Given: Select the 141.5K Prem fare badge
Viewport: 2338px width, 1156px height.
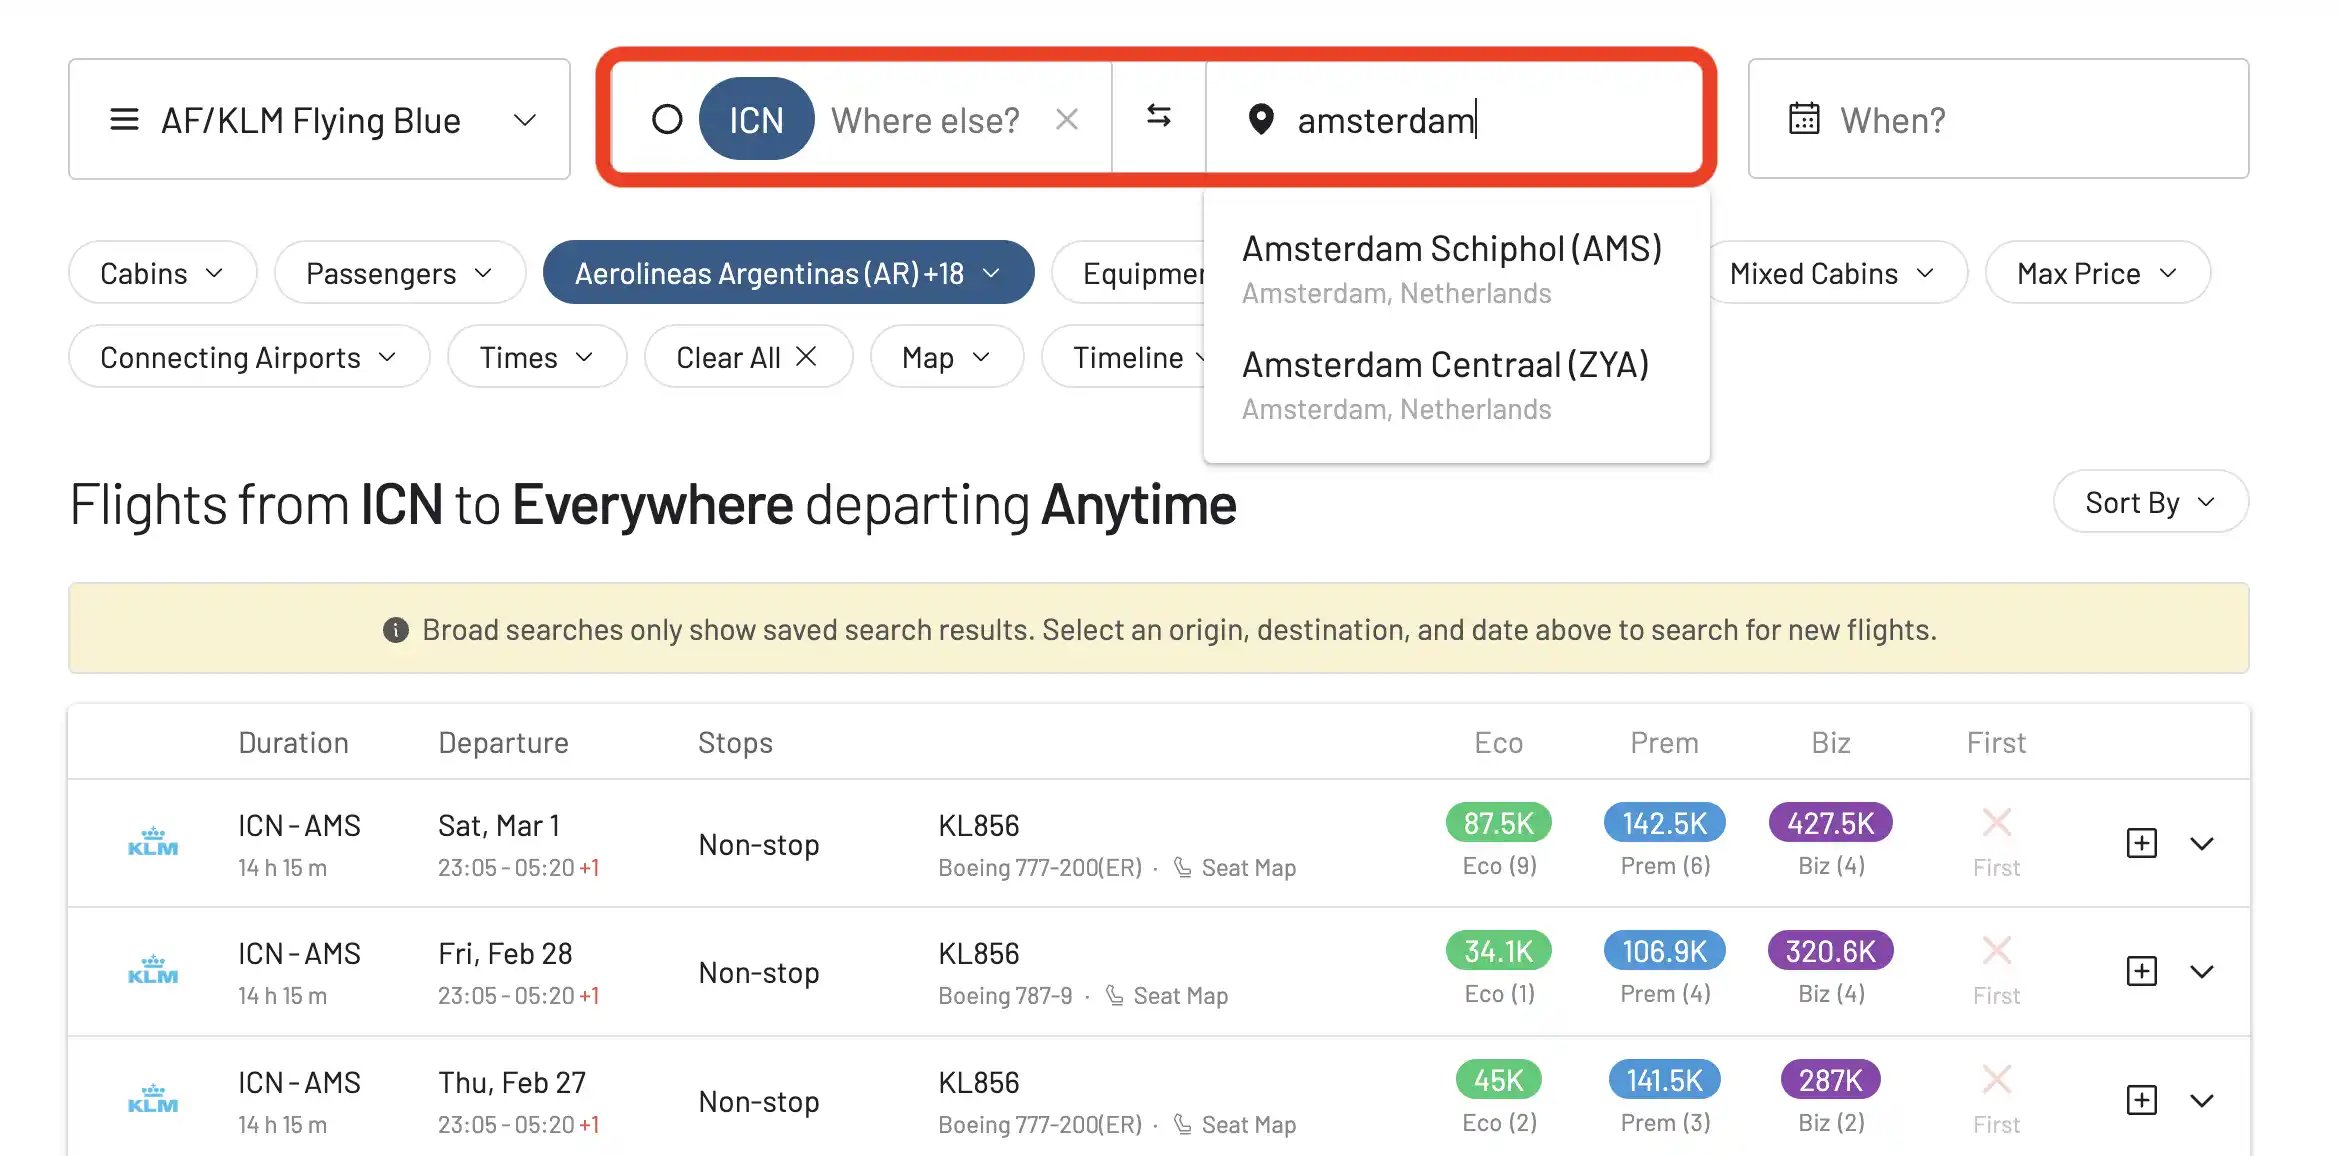Looking at the screenshot, I should (1664, 1080).
